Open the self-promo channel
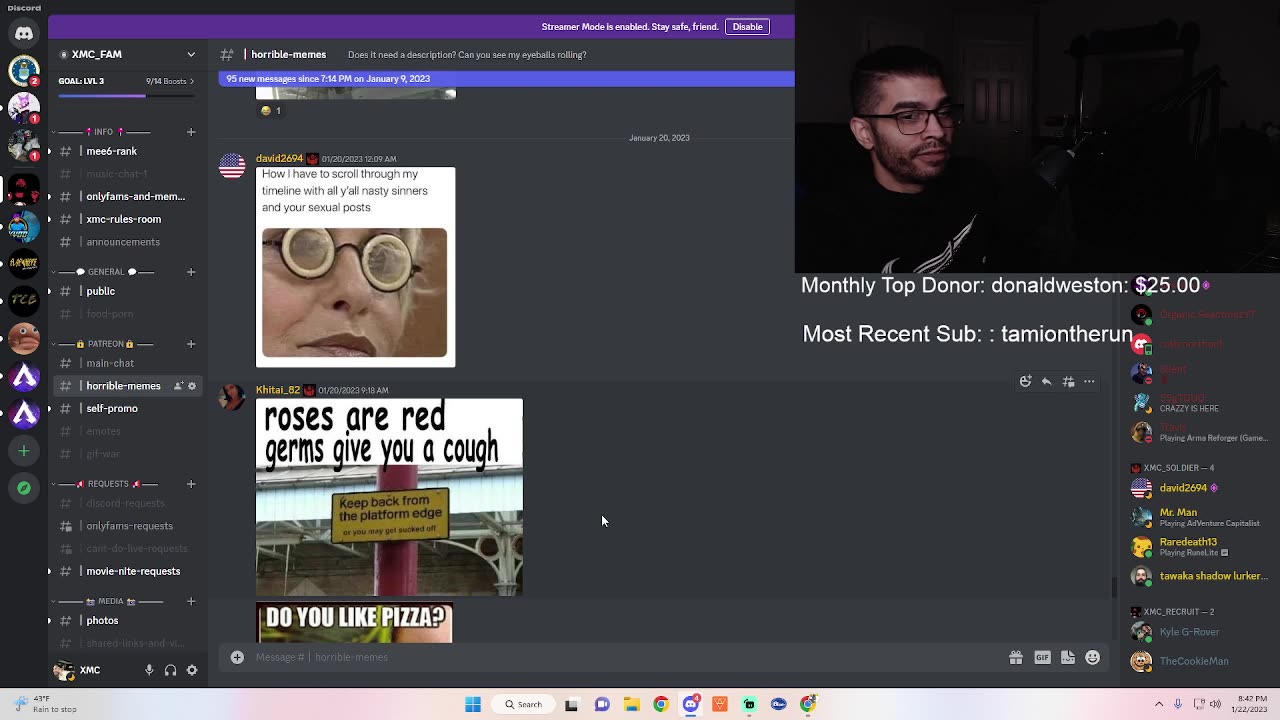Screen dimensions: 1280x720 (x=127, y=408)
